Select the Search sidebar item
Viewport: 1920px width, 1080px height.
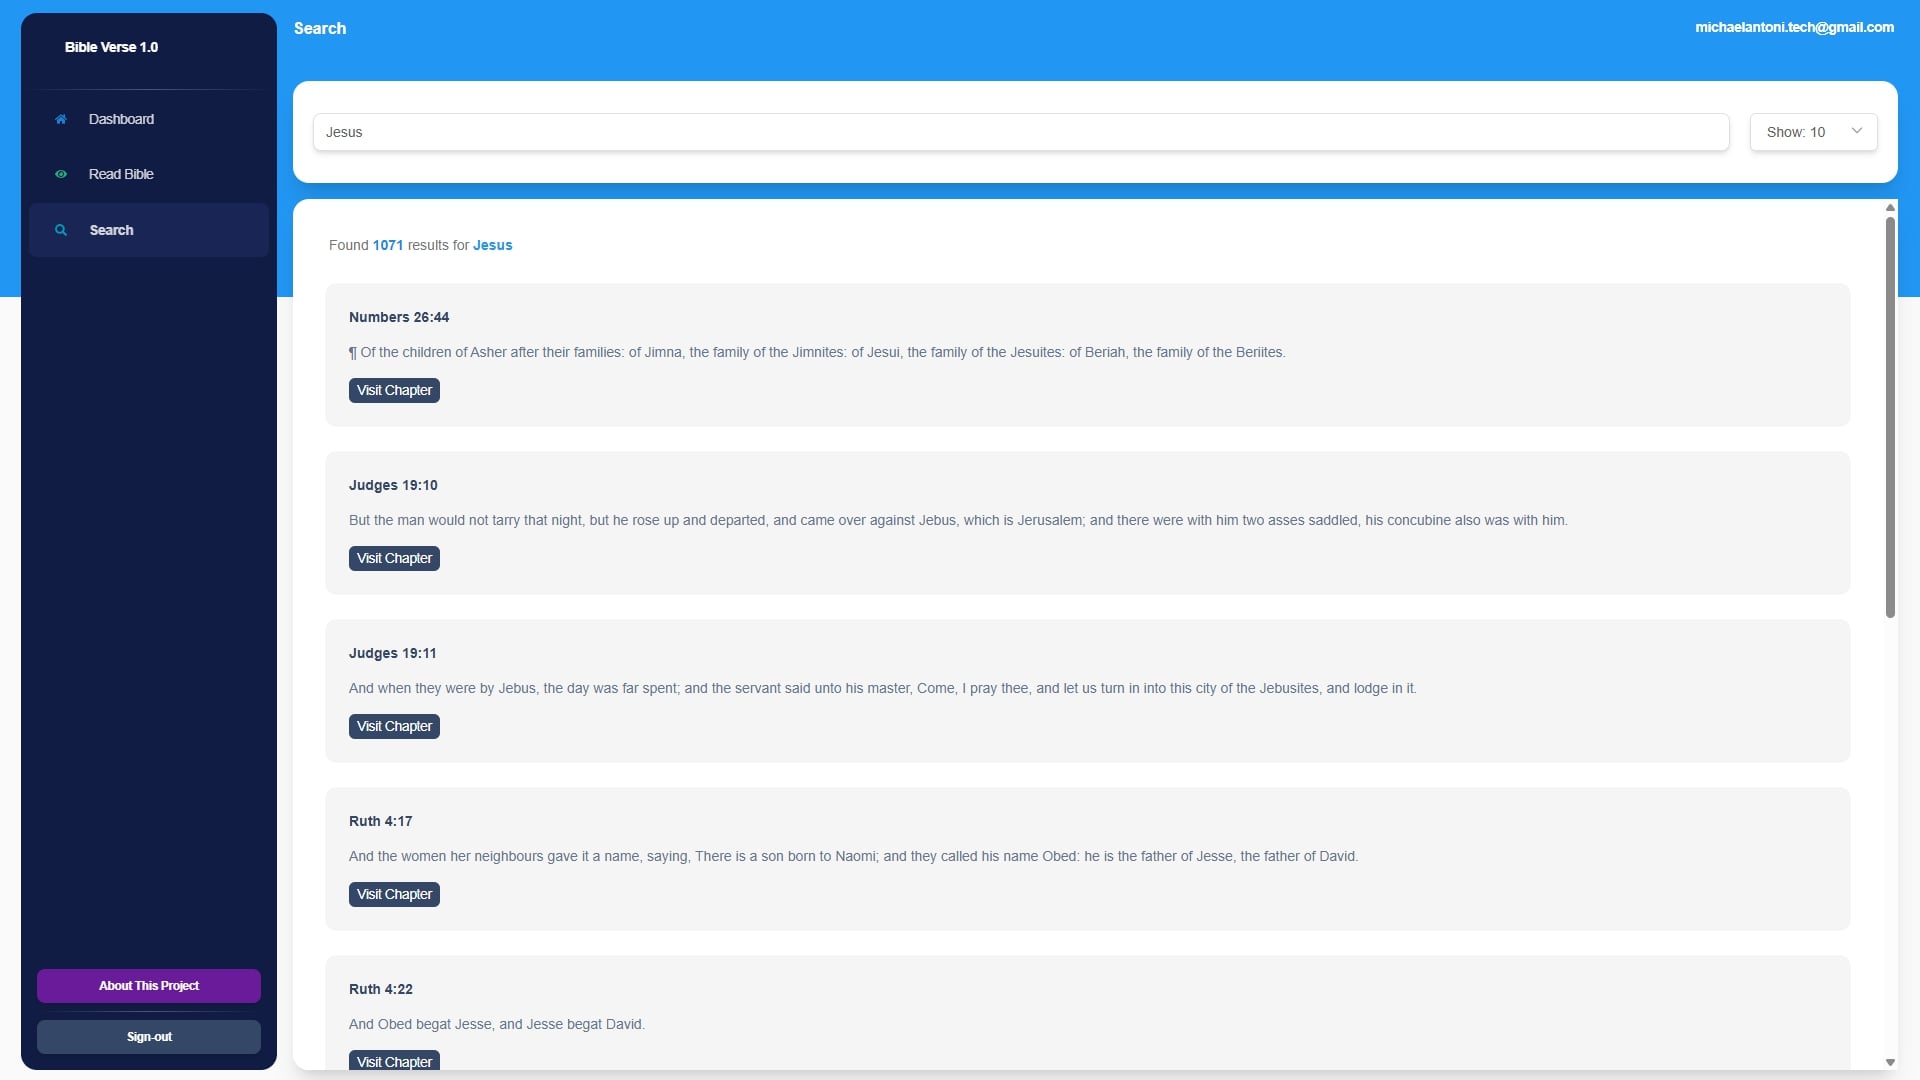112,230
